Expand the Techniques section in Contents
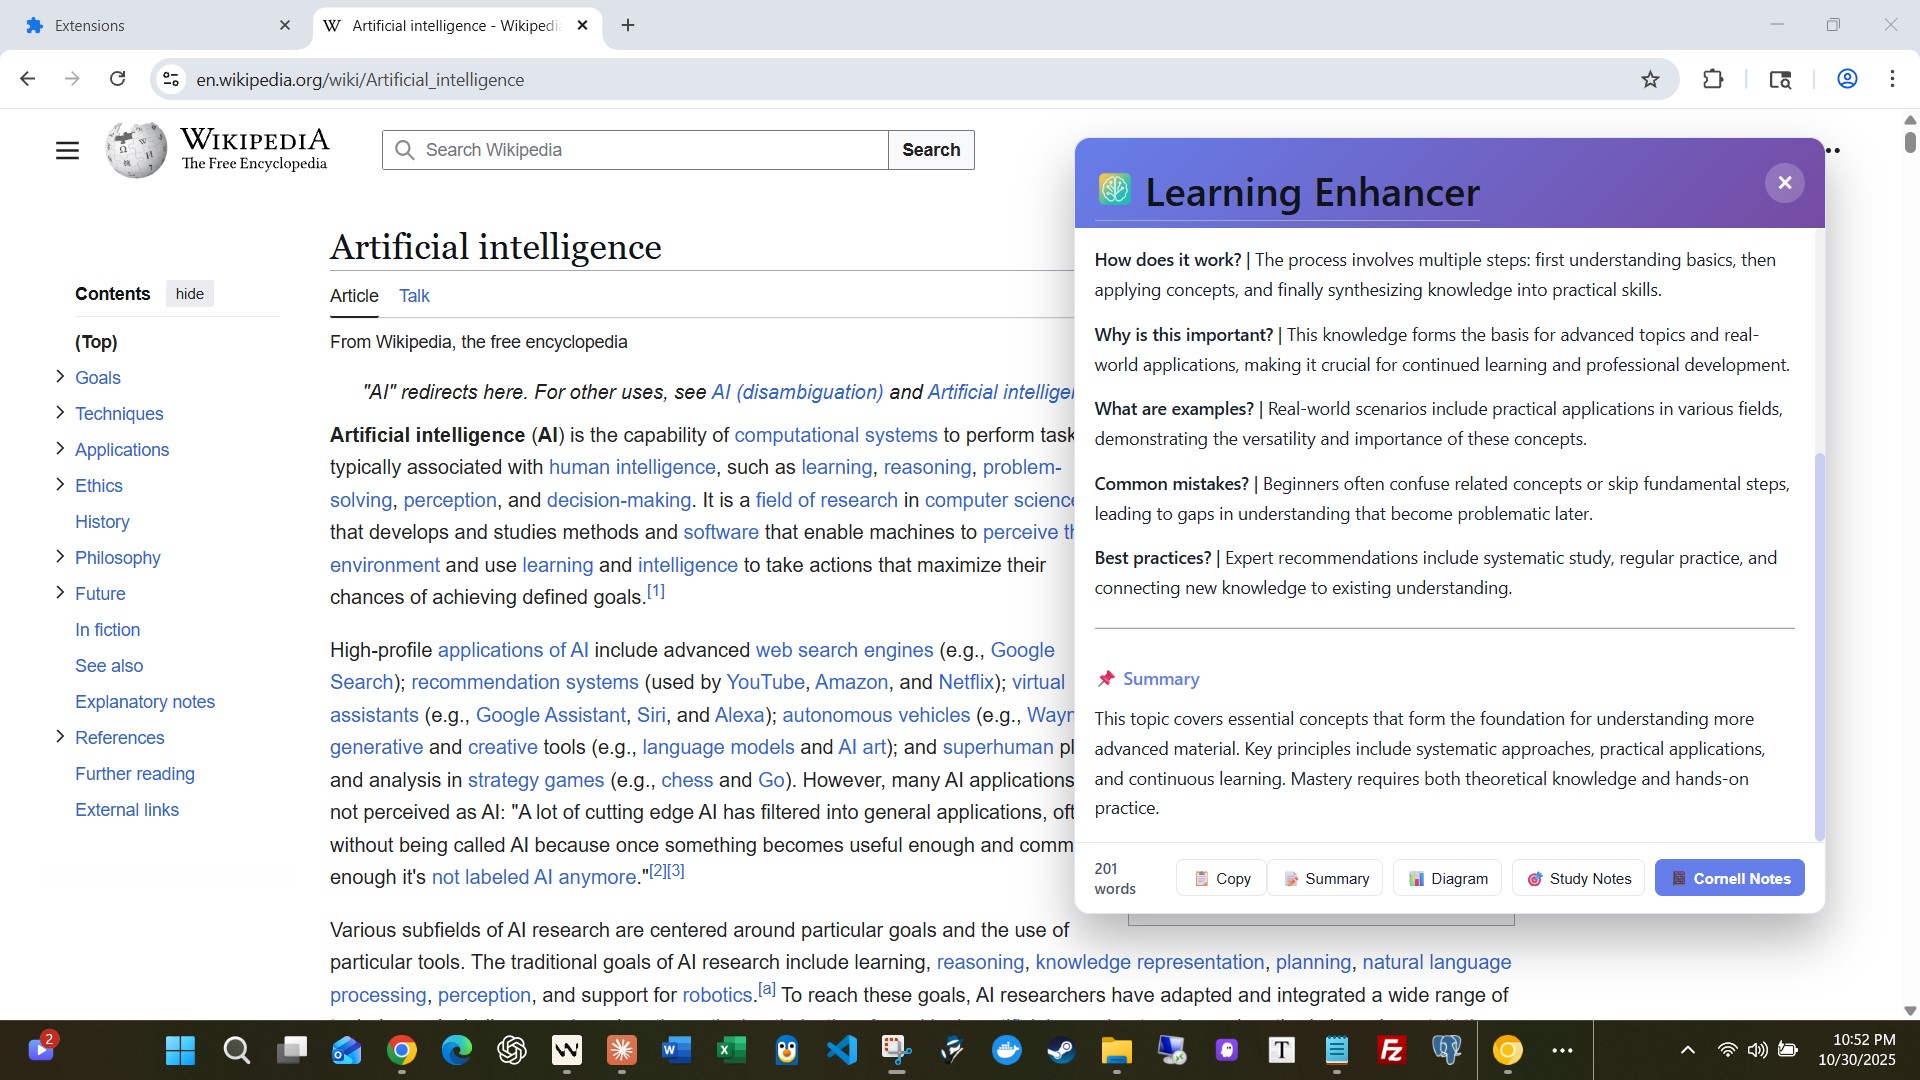This screenshot has height=1080, width=1920. coord(60,413)
